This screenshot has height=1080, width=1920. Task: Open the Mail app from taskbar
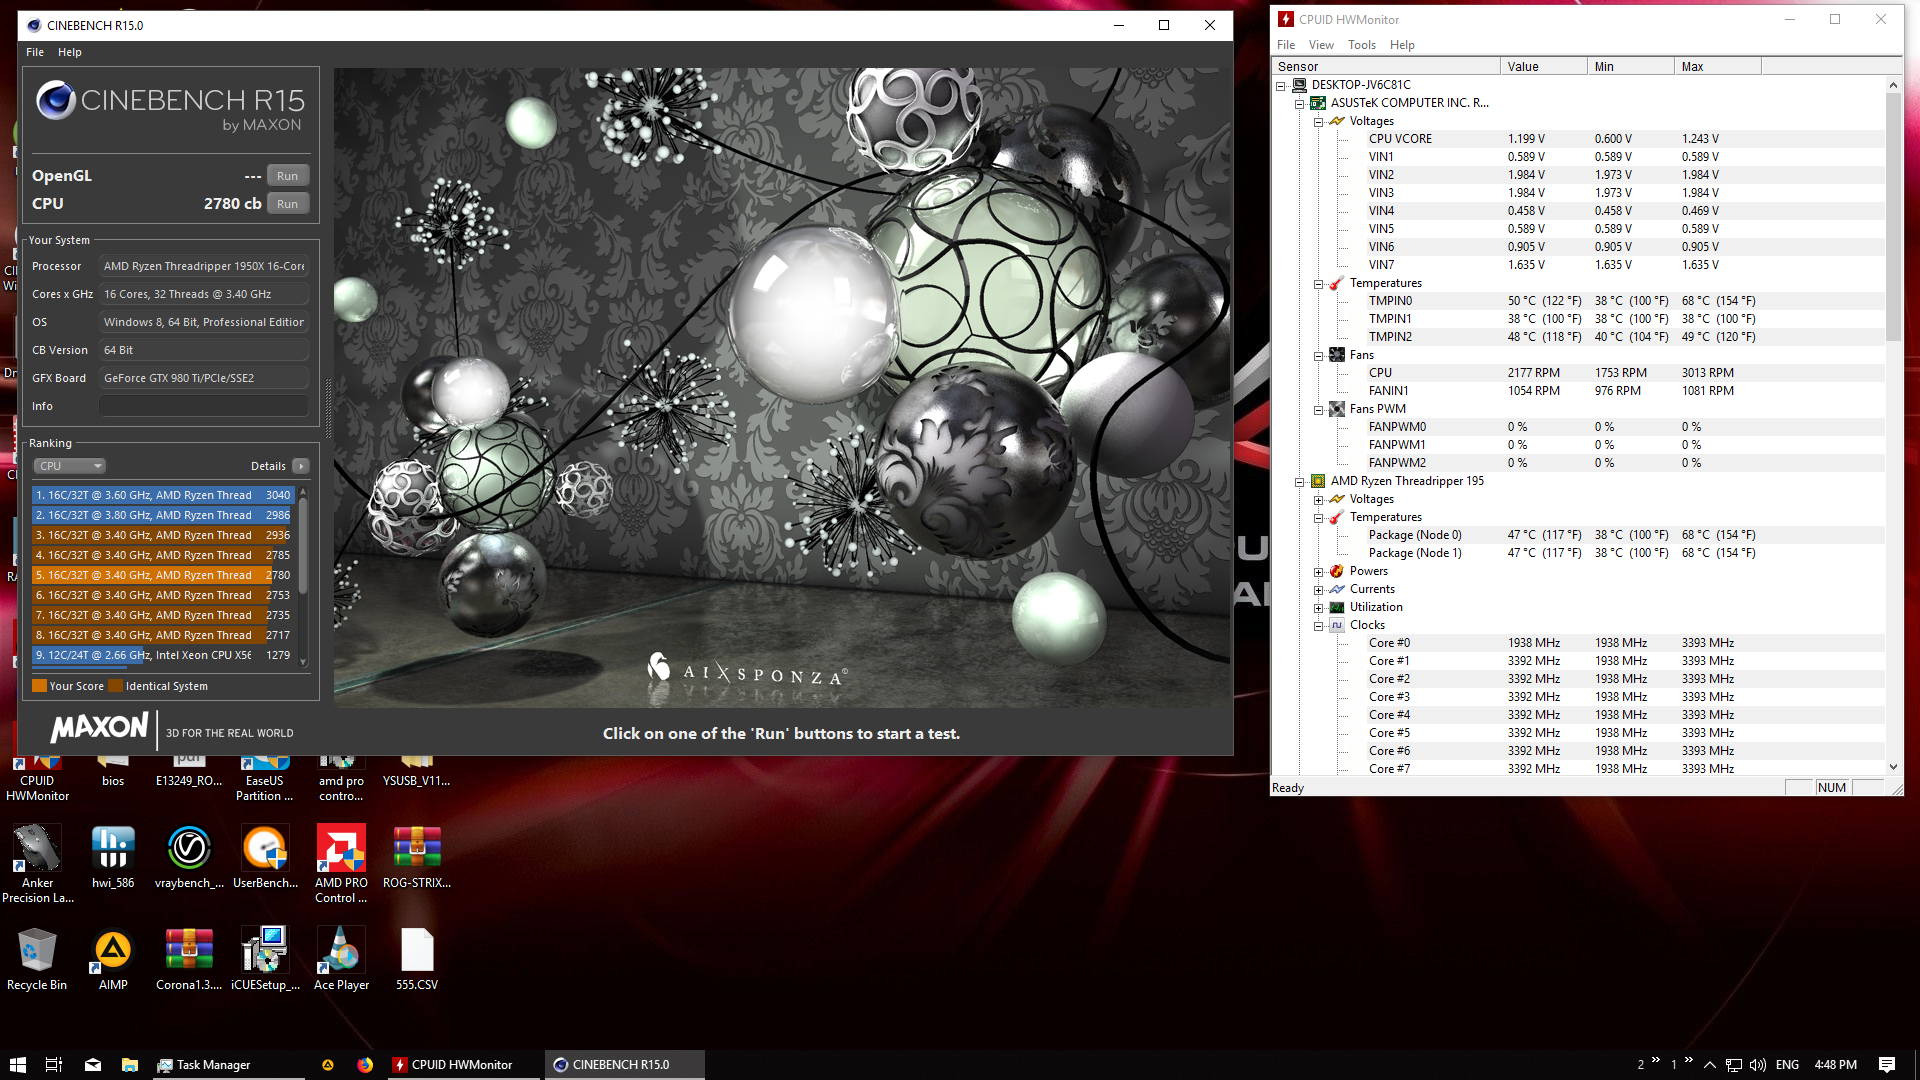pyautogui.click(x=93, y=1065)
